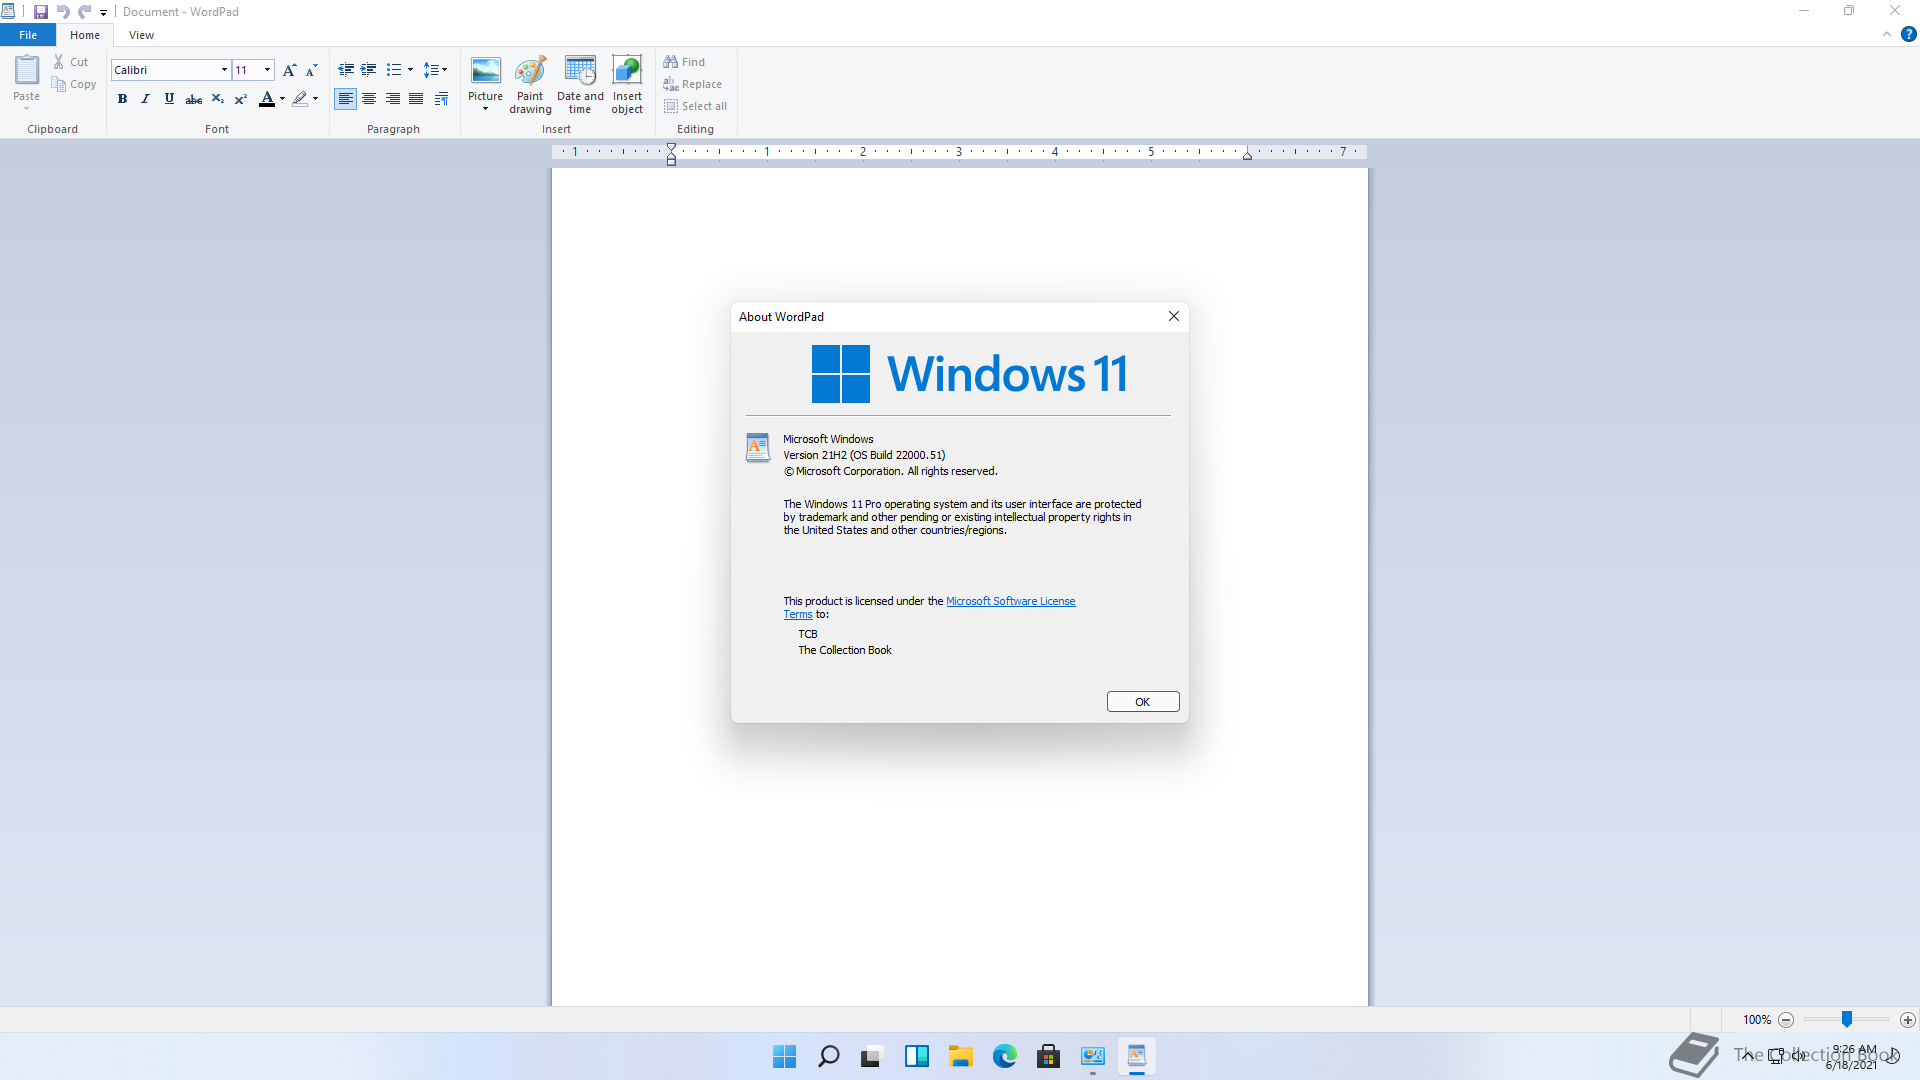Click the Windows Start button
Screen dimensions: 1920x1080
pyautogui.click(x=785, y=1056)
